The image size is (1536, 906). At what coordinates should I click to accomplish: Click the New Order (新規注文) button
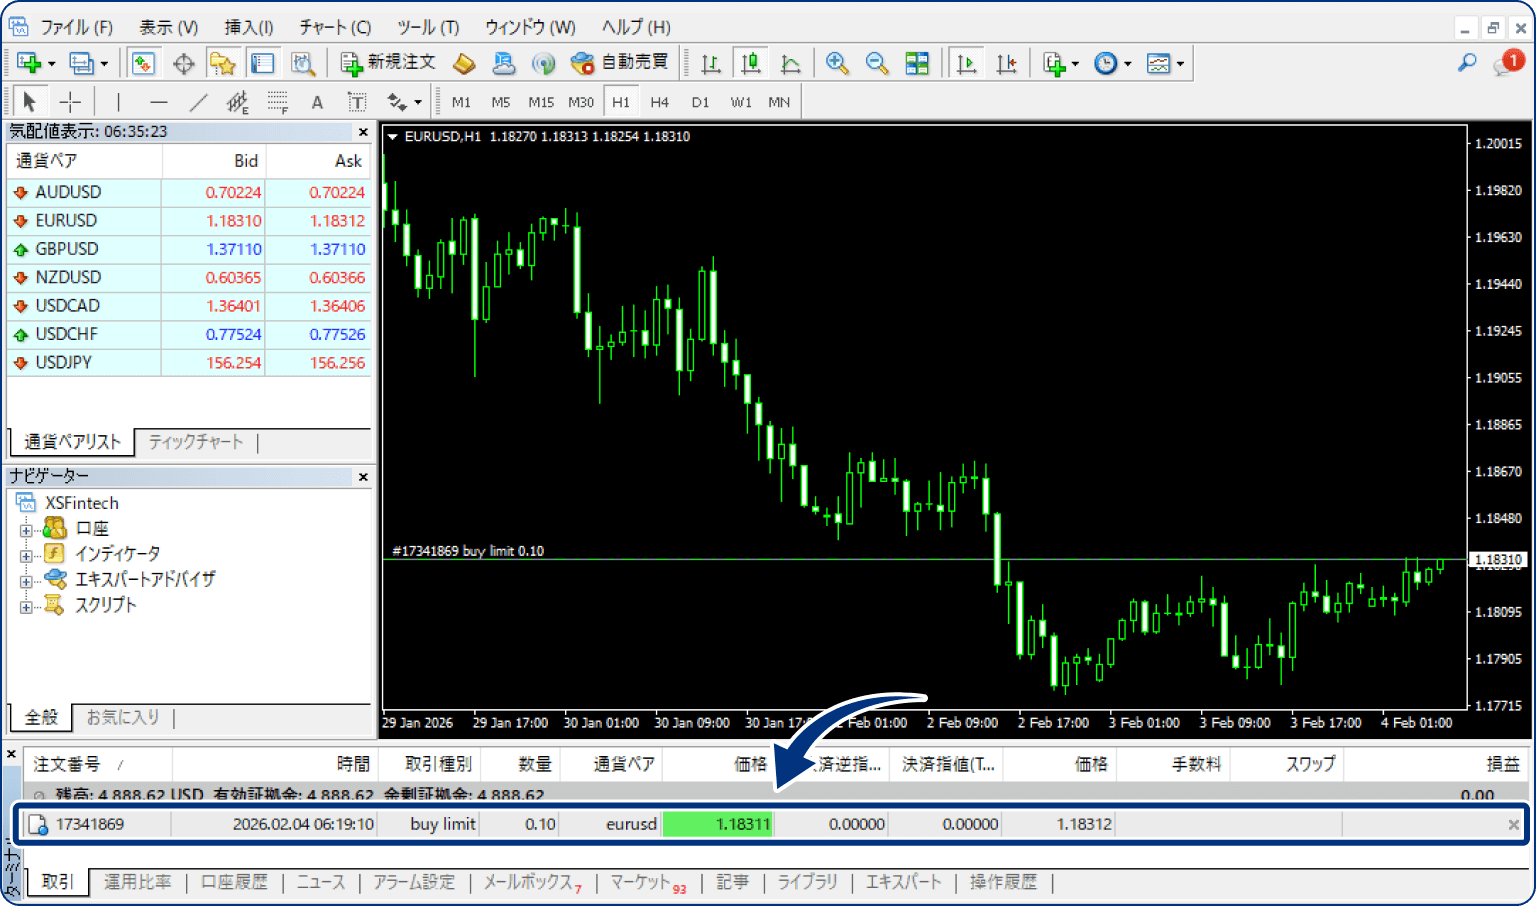coord(388,63)
